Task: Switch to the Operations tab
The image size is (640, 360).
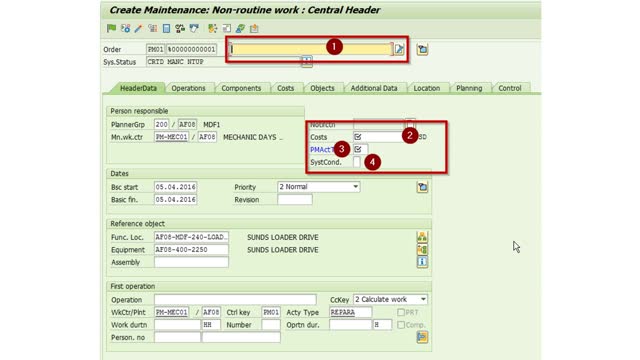Action: [x=188, y=88]
